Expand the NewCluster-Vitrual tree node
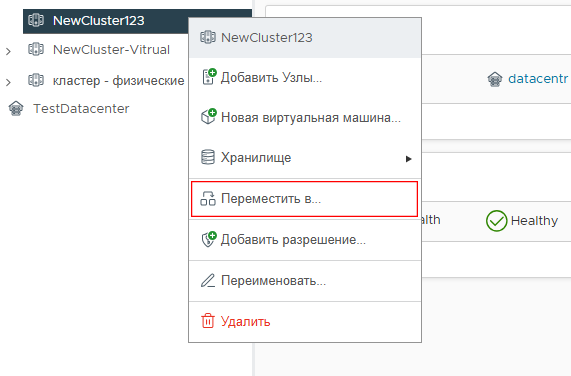This screenshot has width=571, height=376. 8,51
